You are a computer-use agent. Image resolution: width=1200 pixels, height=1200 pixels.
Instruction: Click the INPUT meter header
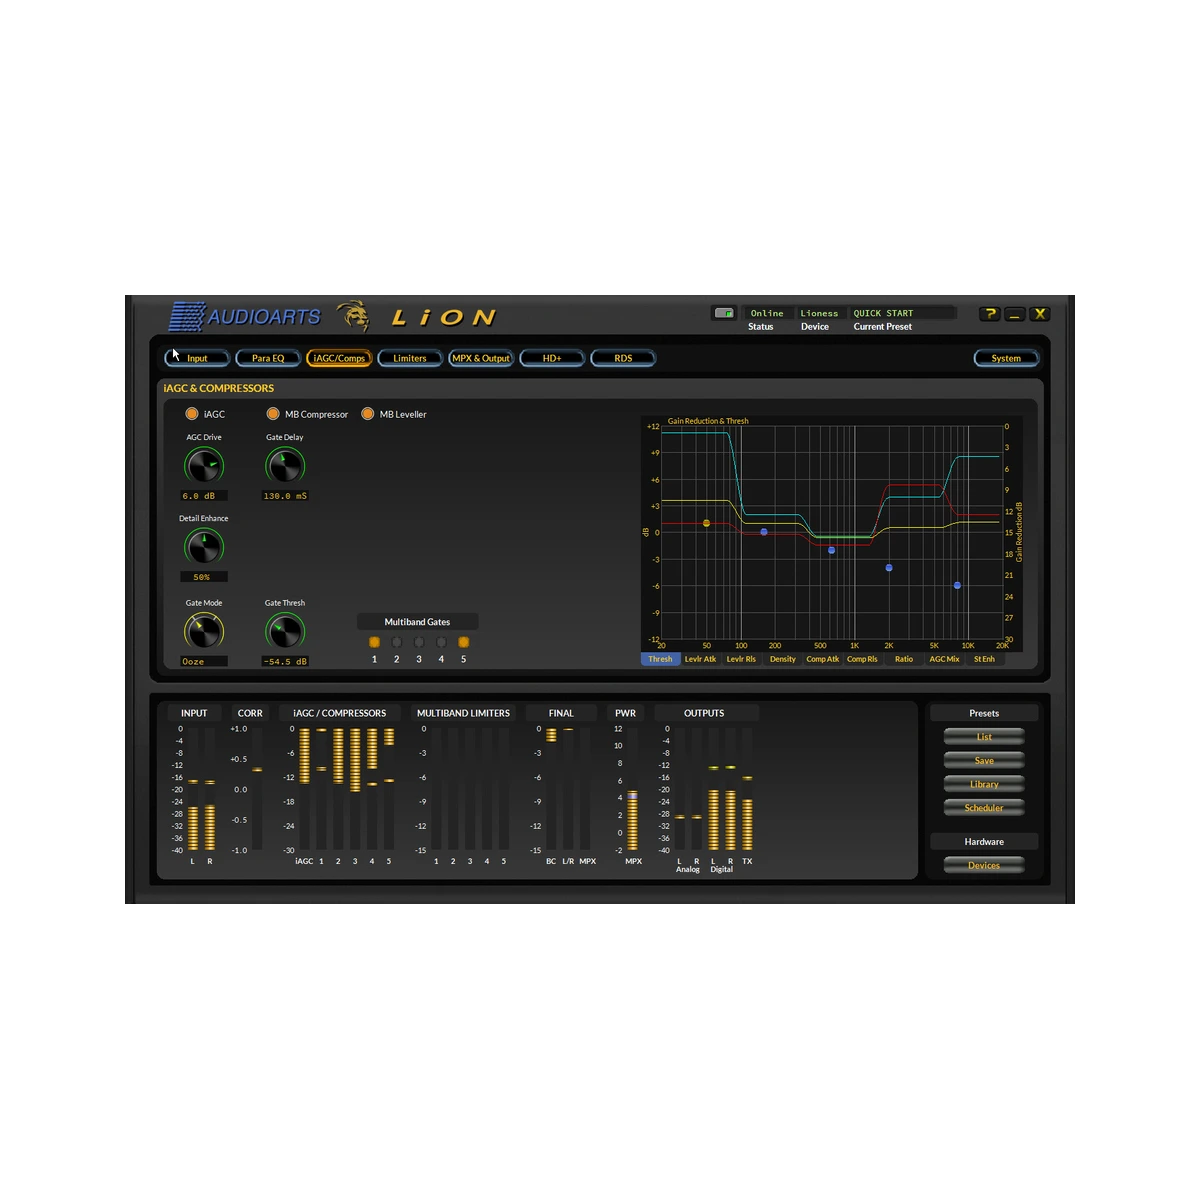coord(194,713)
